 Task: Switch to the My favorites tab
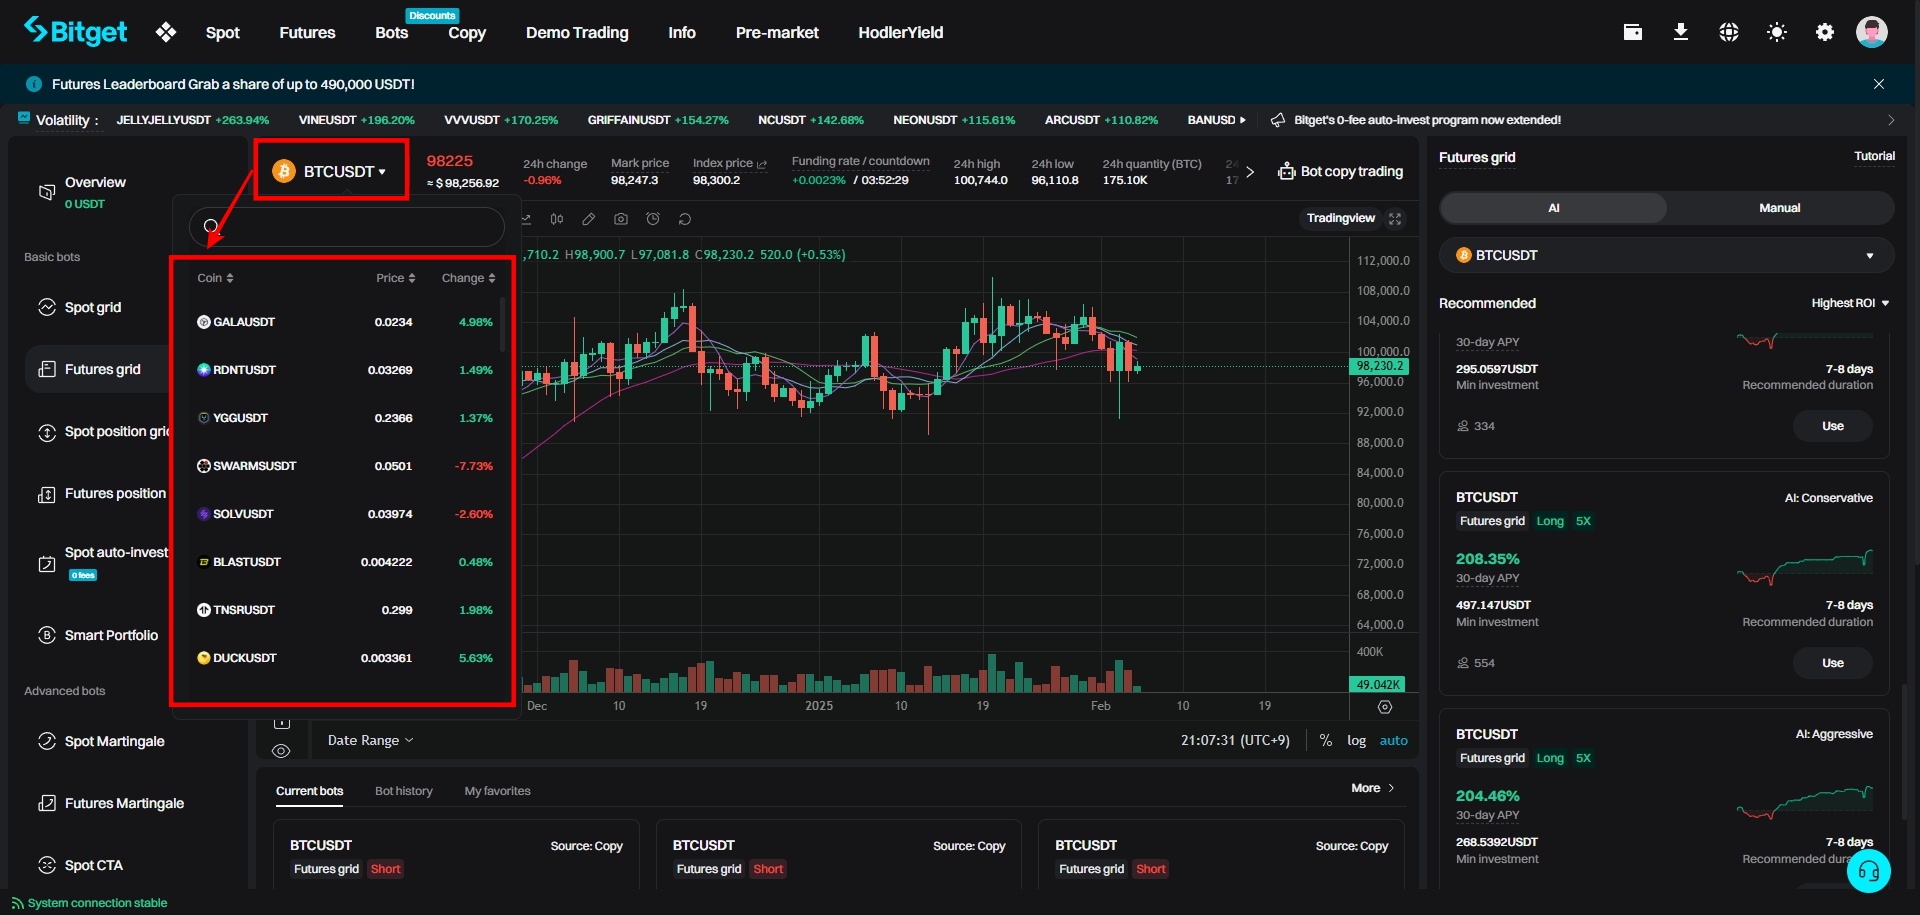coord(497,791)
